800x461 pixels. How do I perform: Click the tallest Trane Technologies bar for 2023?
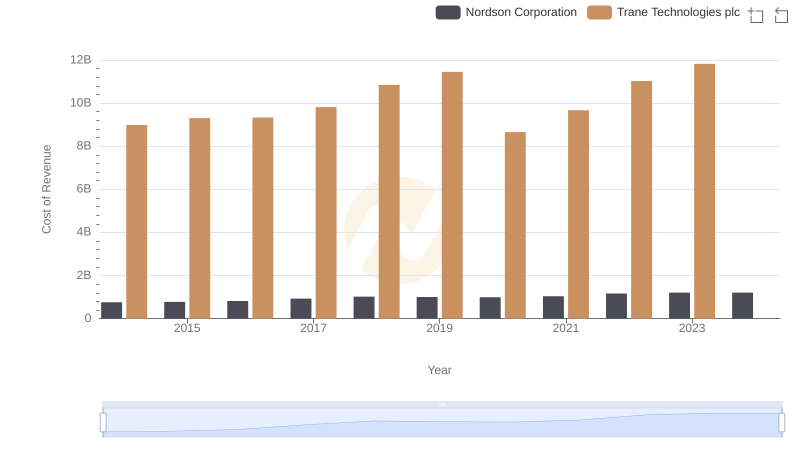[704, 191]
